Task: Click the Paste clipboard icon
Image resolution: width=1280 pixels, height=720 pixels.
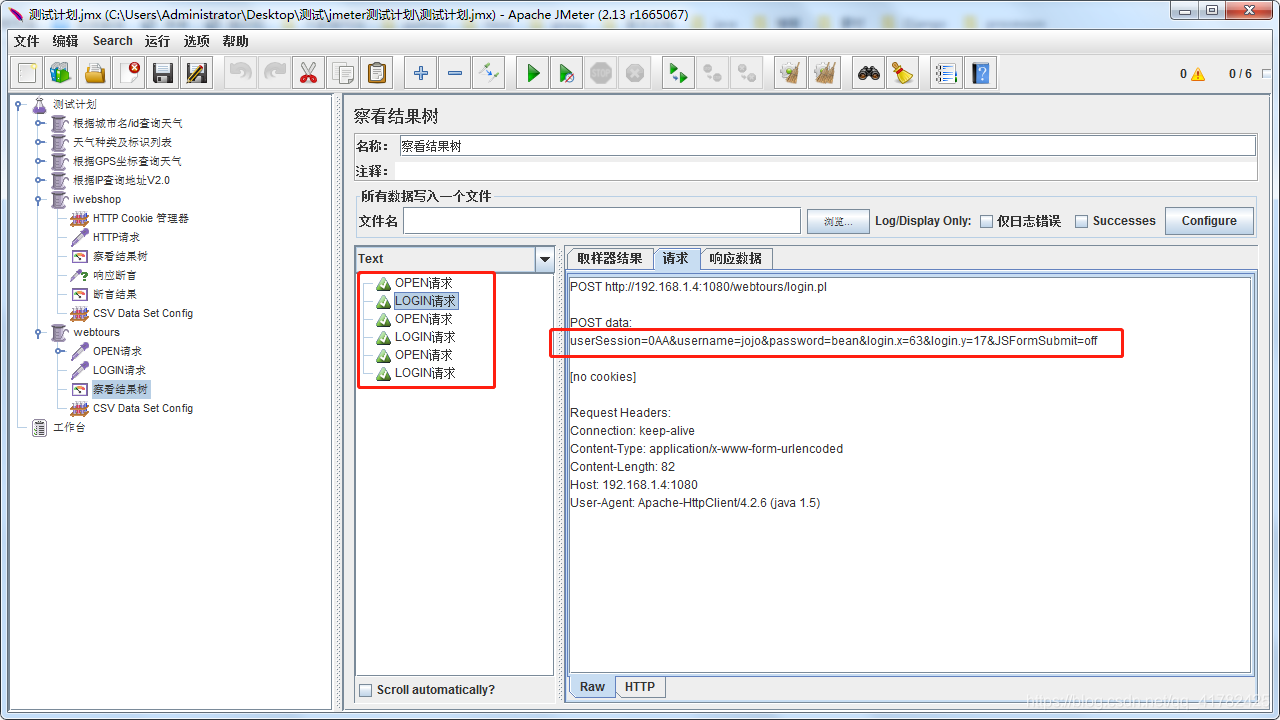Action: [x=376, y=73]
